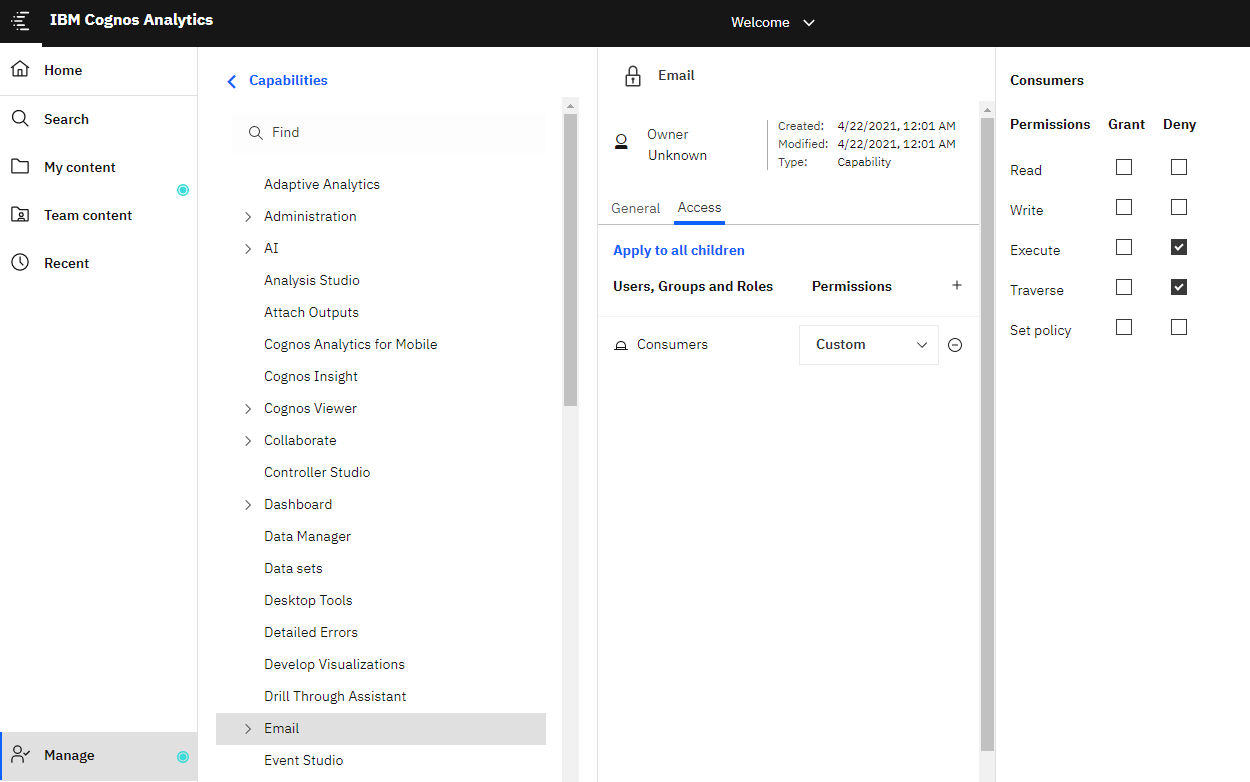Select Develop Visualizations capability
1250x782 pixels.
[x=335, y=664]
